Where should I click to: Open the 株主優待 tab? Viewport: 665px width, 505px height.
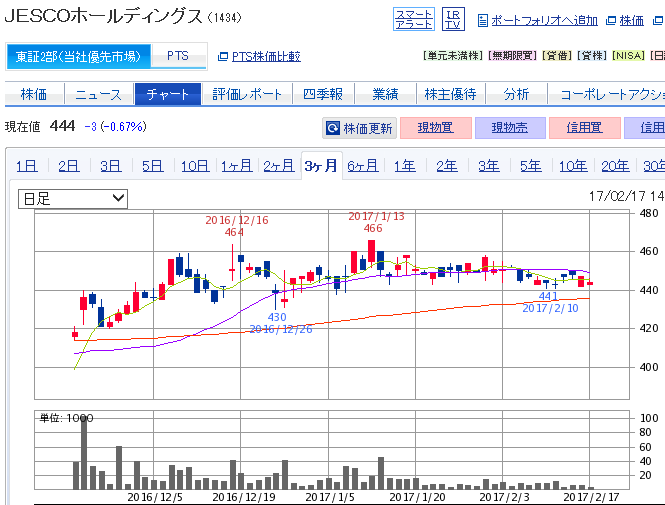click(450, 94)
